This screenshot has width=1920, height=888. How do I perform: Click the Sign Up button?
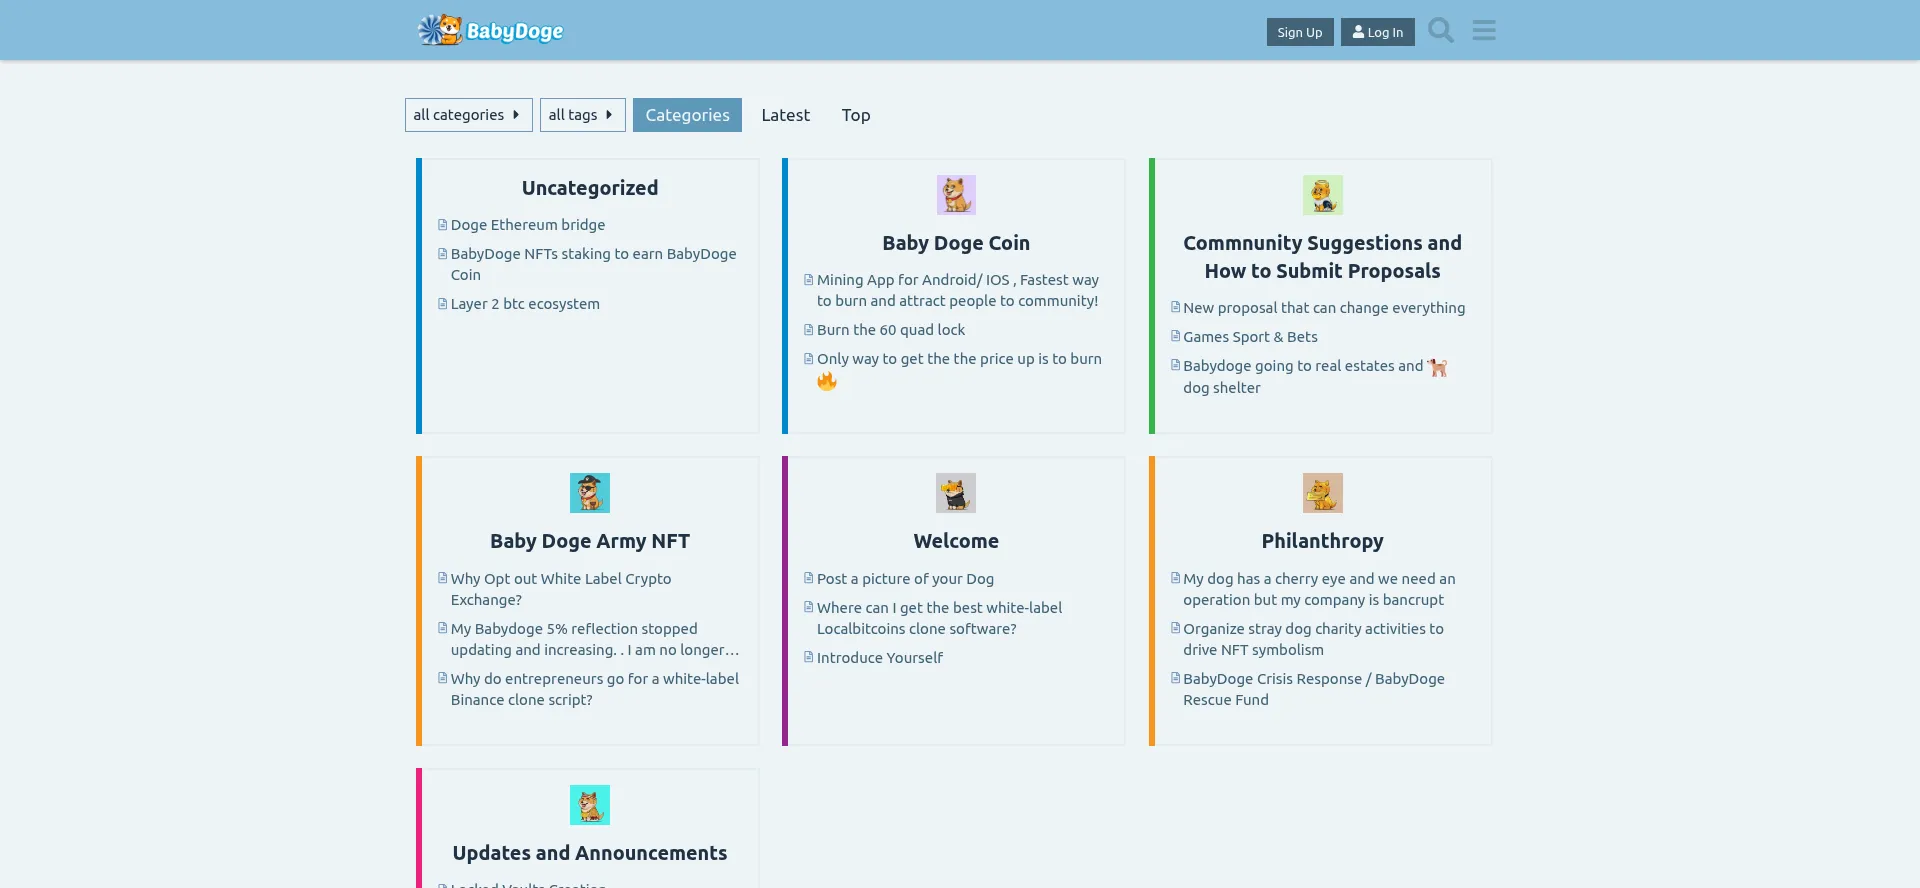coord(1299,32)
